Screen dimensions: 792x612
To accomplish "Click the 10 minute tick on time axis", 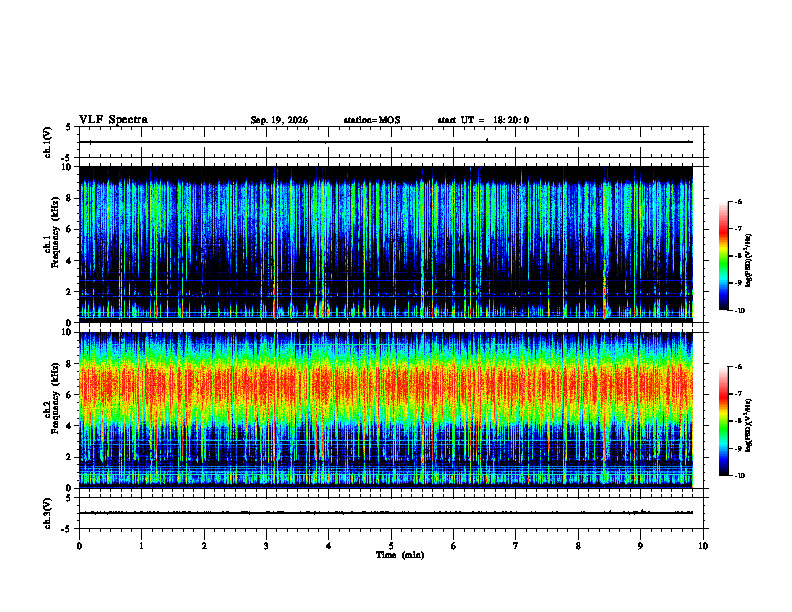I will [703, 546].
